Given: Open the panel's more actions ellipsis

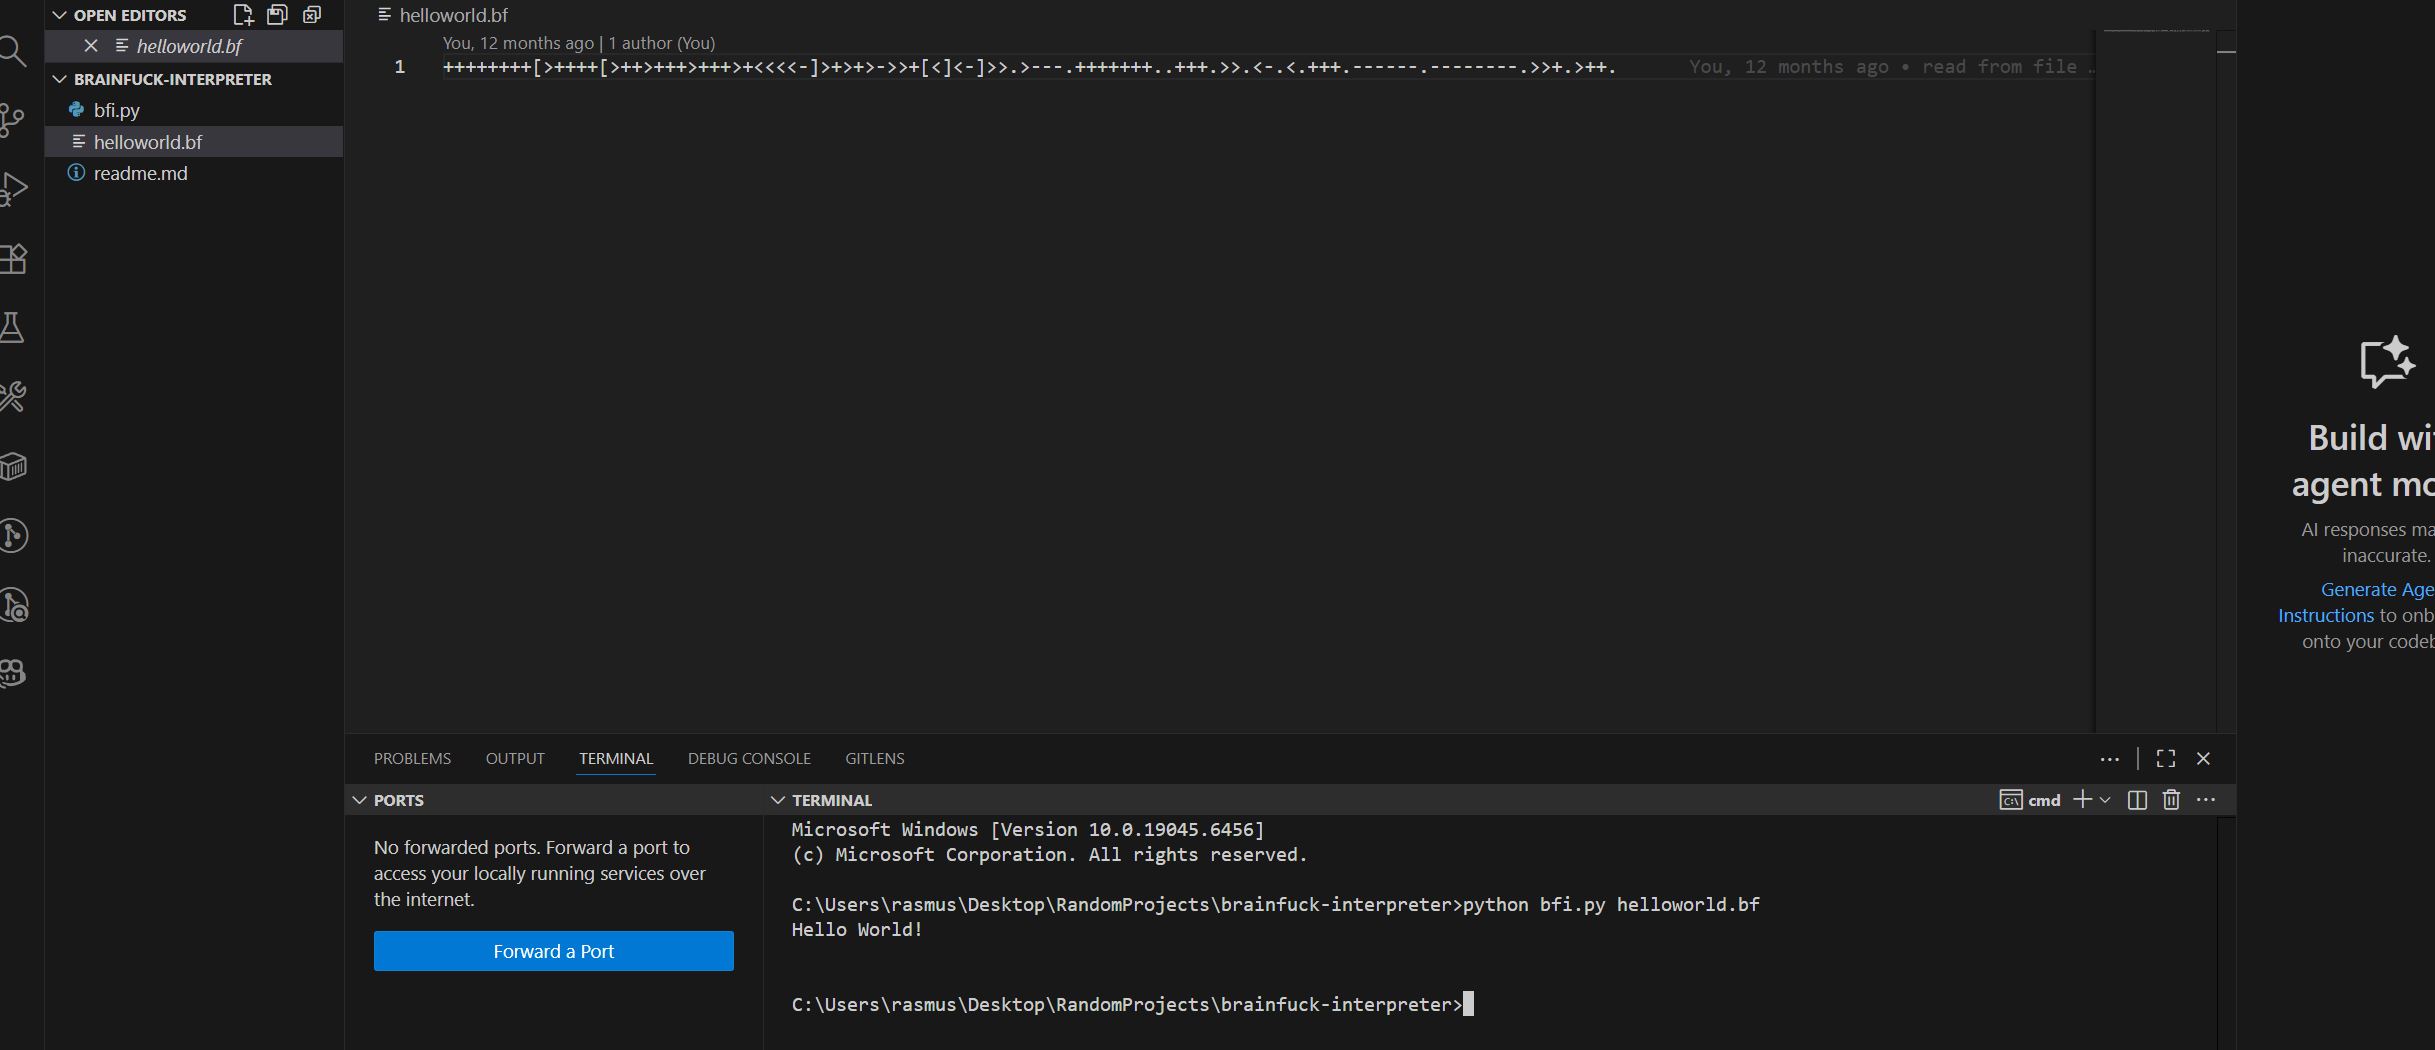Looking at the screenshot, I should 2110,759.
